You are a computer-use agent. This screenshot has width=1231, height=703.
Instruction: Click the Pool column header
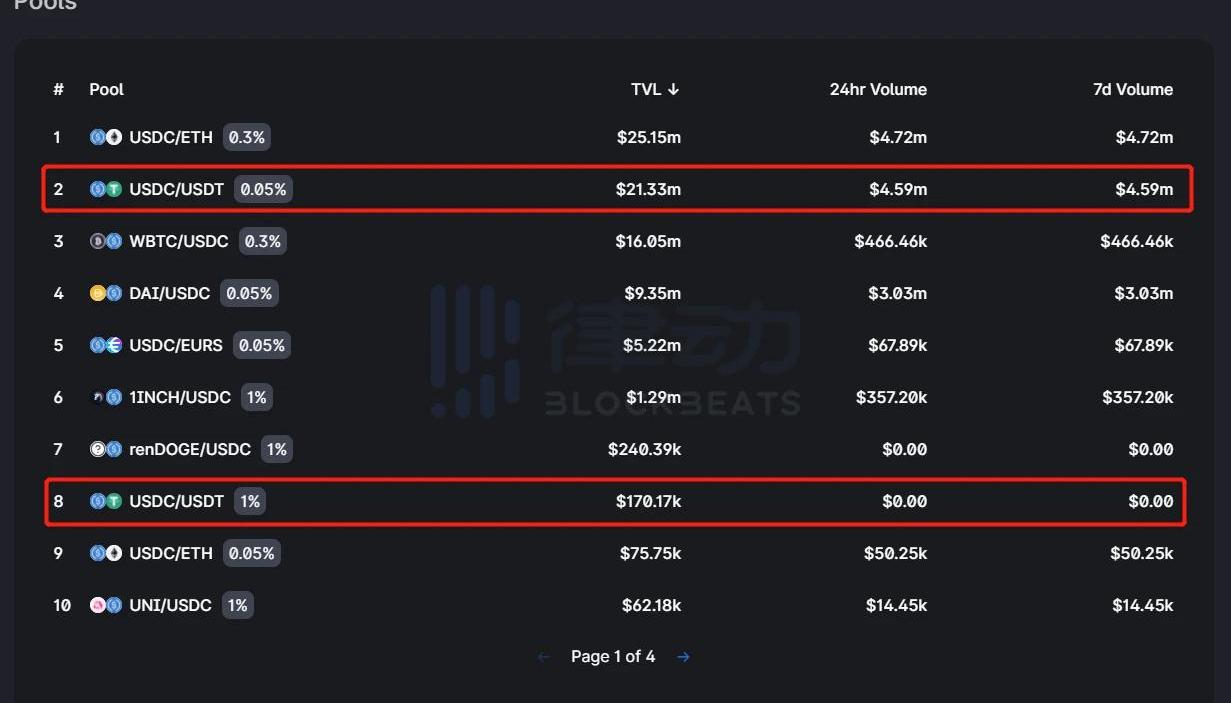[x=106, y=89]
